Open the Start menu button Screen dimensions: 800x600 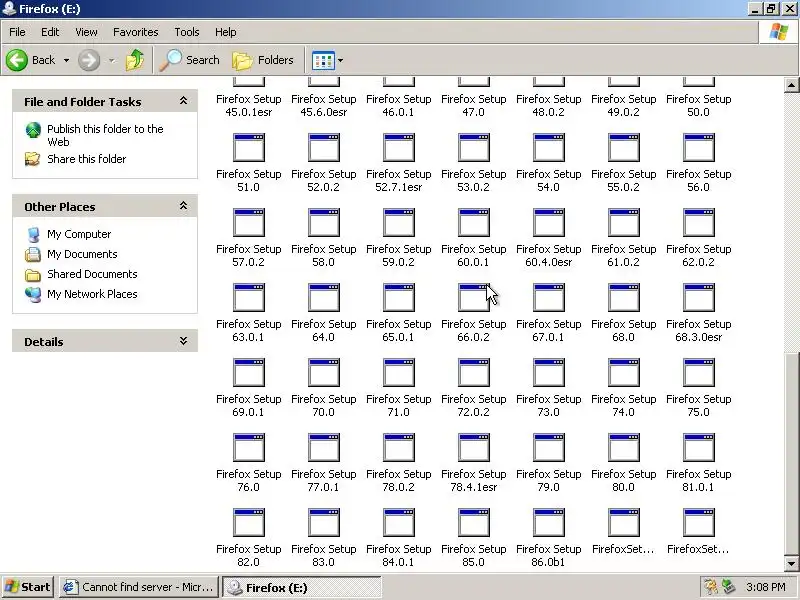pyautogui.click(x=29, y=587)
